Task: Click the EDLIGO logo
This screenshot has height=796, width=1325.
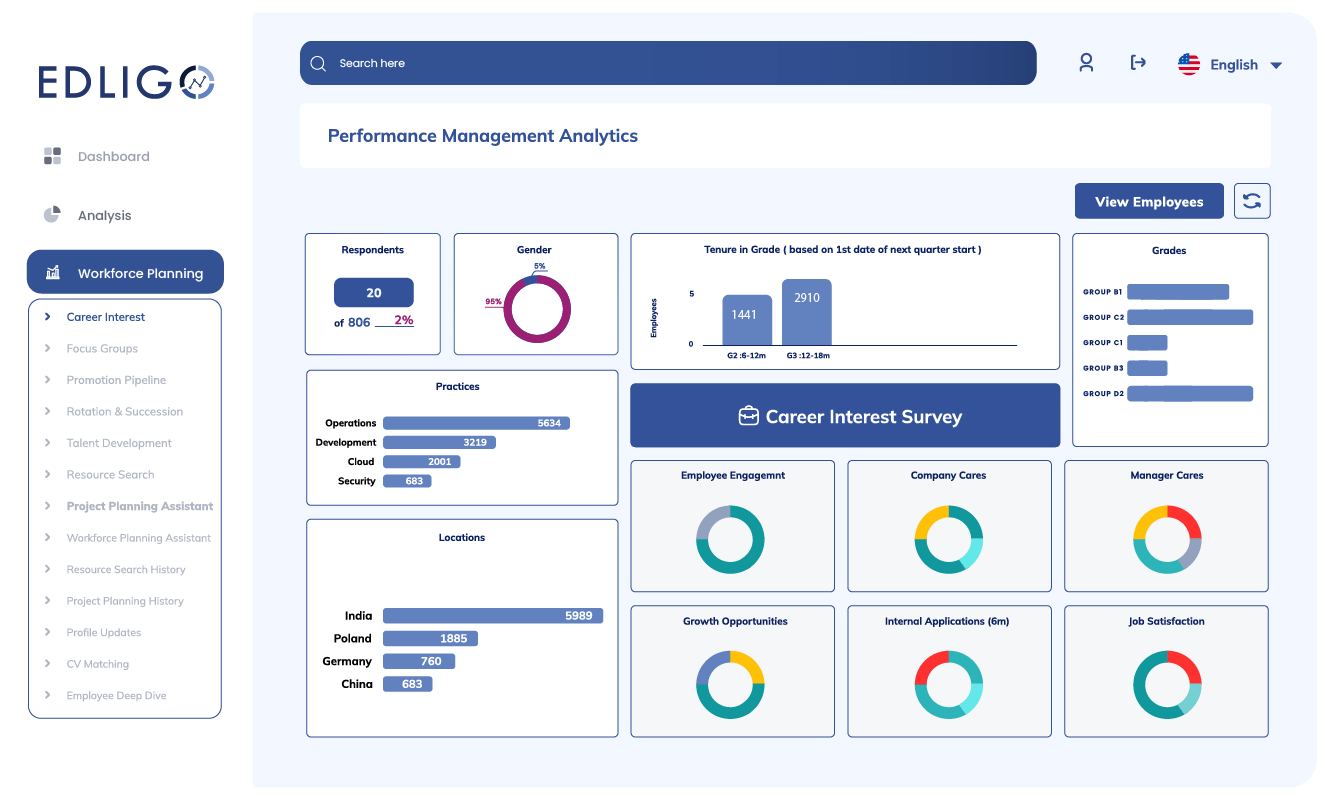Action: tap(124, 82)
